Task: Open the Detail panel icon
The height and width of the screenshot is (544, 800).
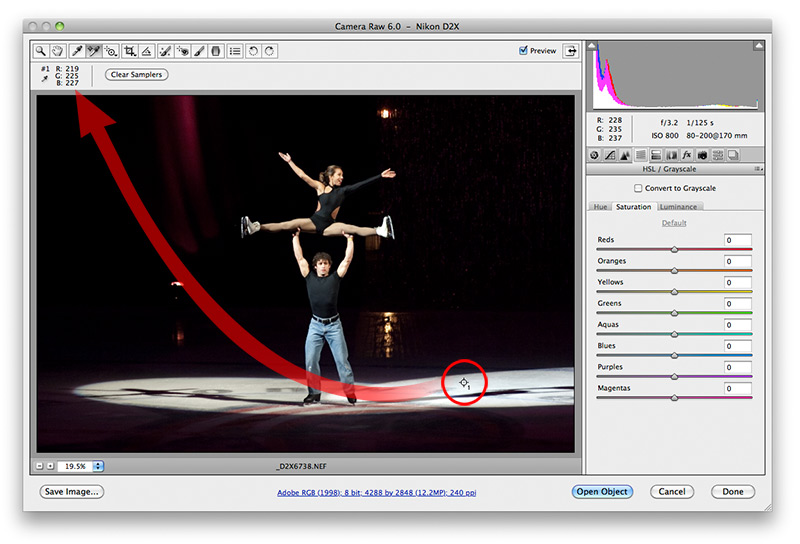Action: (x=625, y=155)
